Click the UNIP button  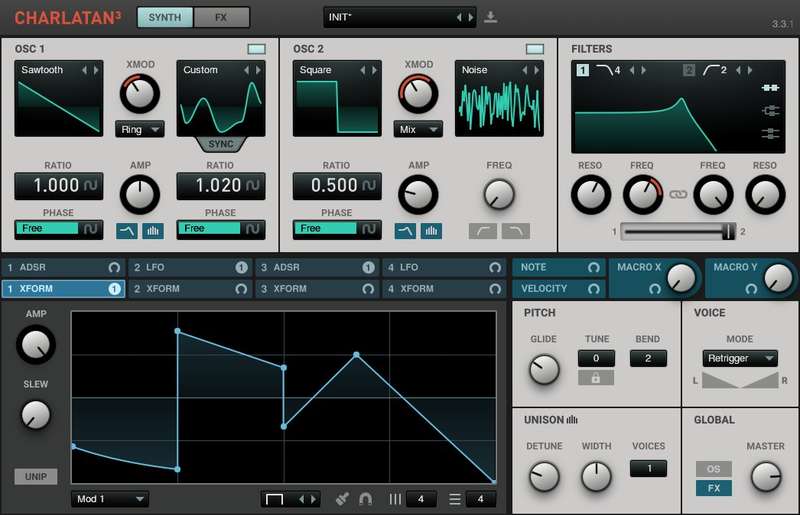(35, 476)
